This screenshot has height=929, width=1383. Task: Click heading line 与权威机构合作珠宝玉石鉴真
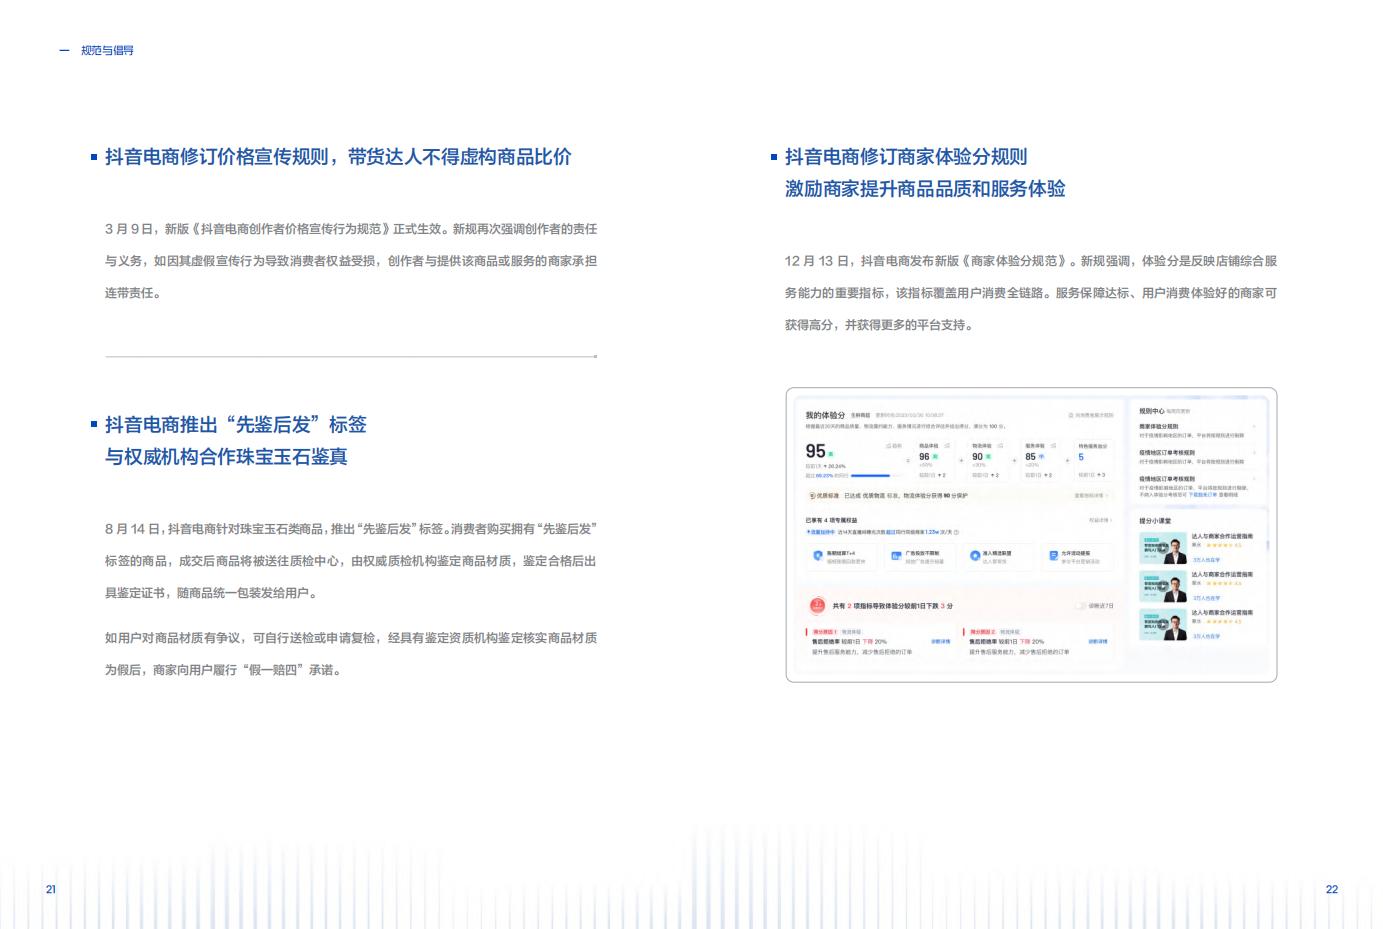click(x=226, y=457)
